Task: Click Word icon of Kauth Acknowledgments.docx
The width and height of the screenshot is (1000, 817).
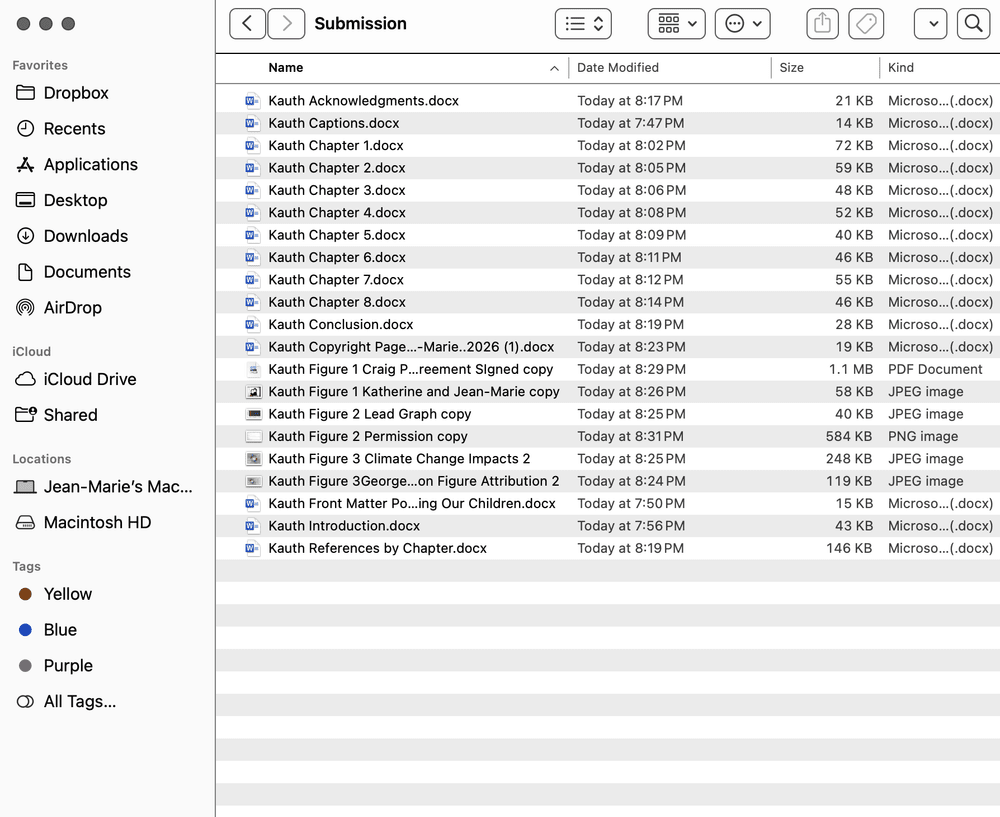Action: (253, 101)
